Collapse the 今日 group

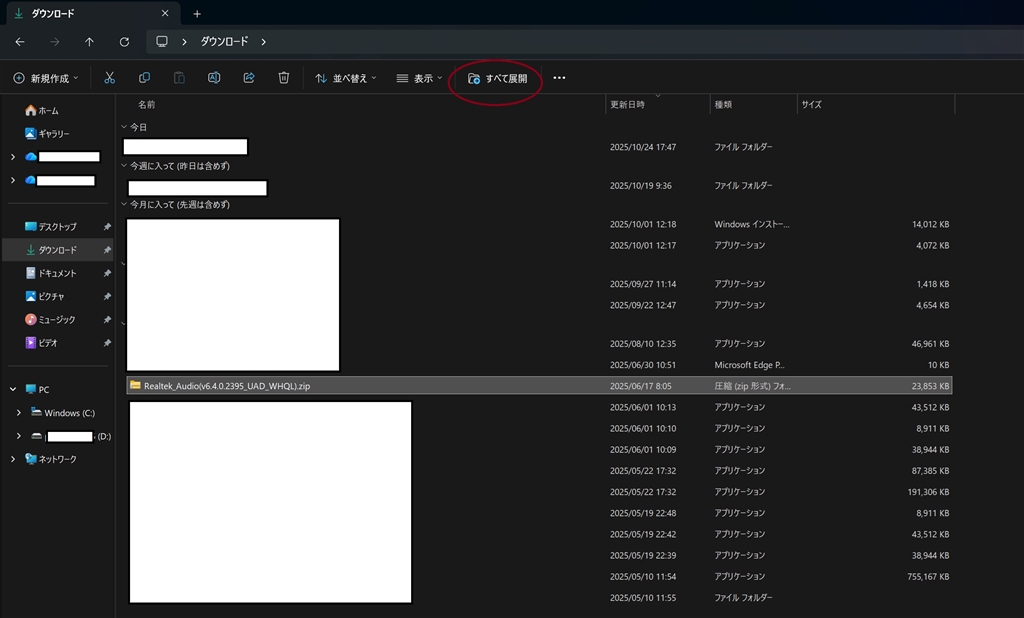(123, 127)
